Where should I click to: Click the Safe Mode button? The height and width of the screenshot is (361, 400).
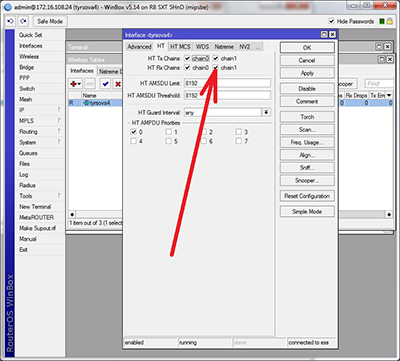coord(50,21)
